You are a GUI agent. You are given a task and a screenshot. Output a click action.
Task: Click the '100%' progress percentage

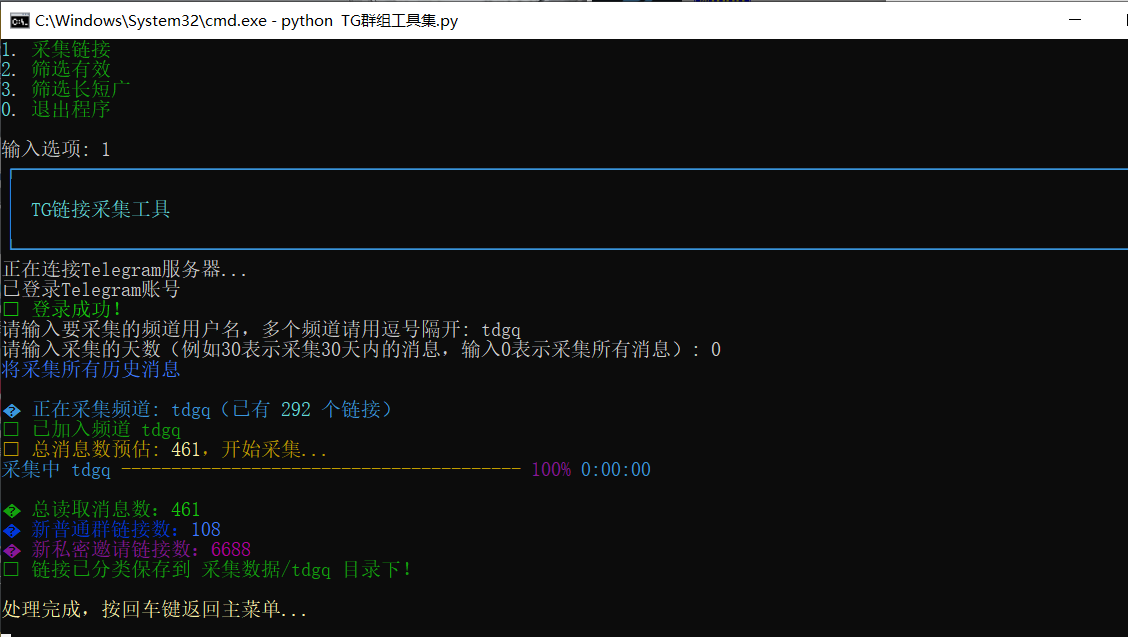[x=551, y=470]
